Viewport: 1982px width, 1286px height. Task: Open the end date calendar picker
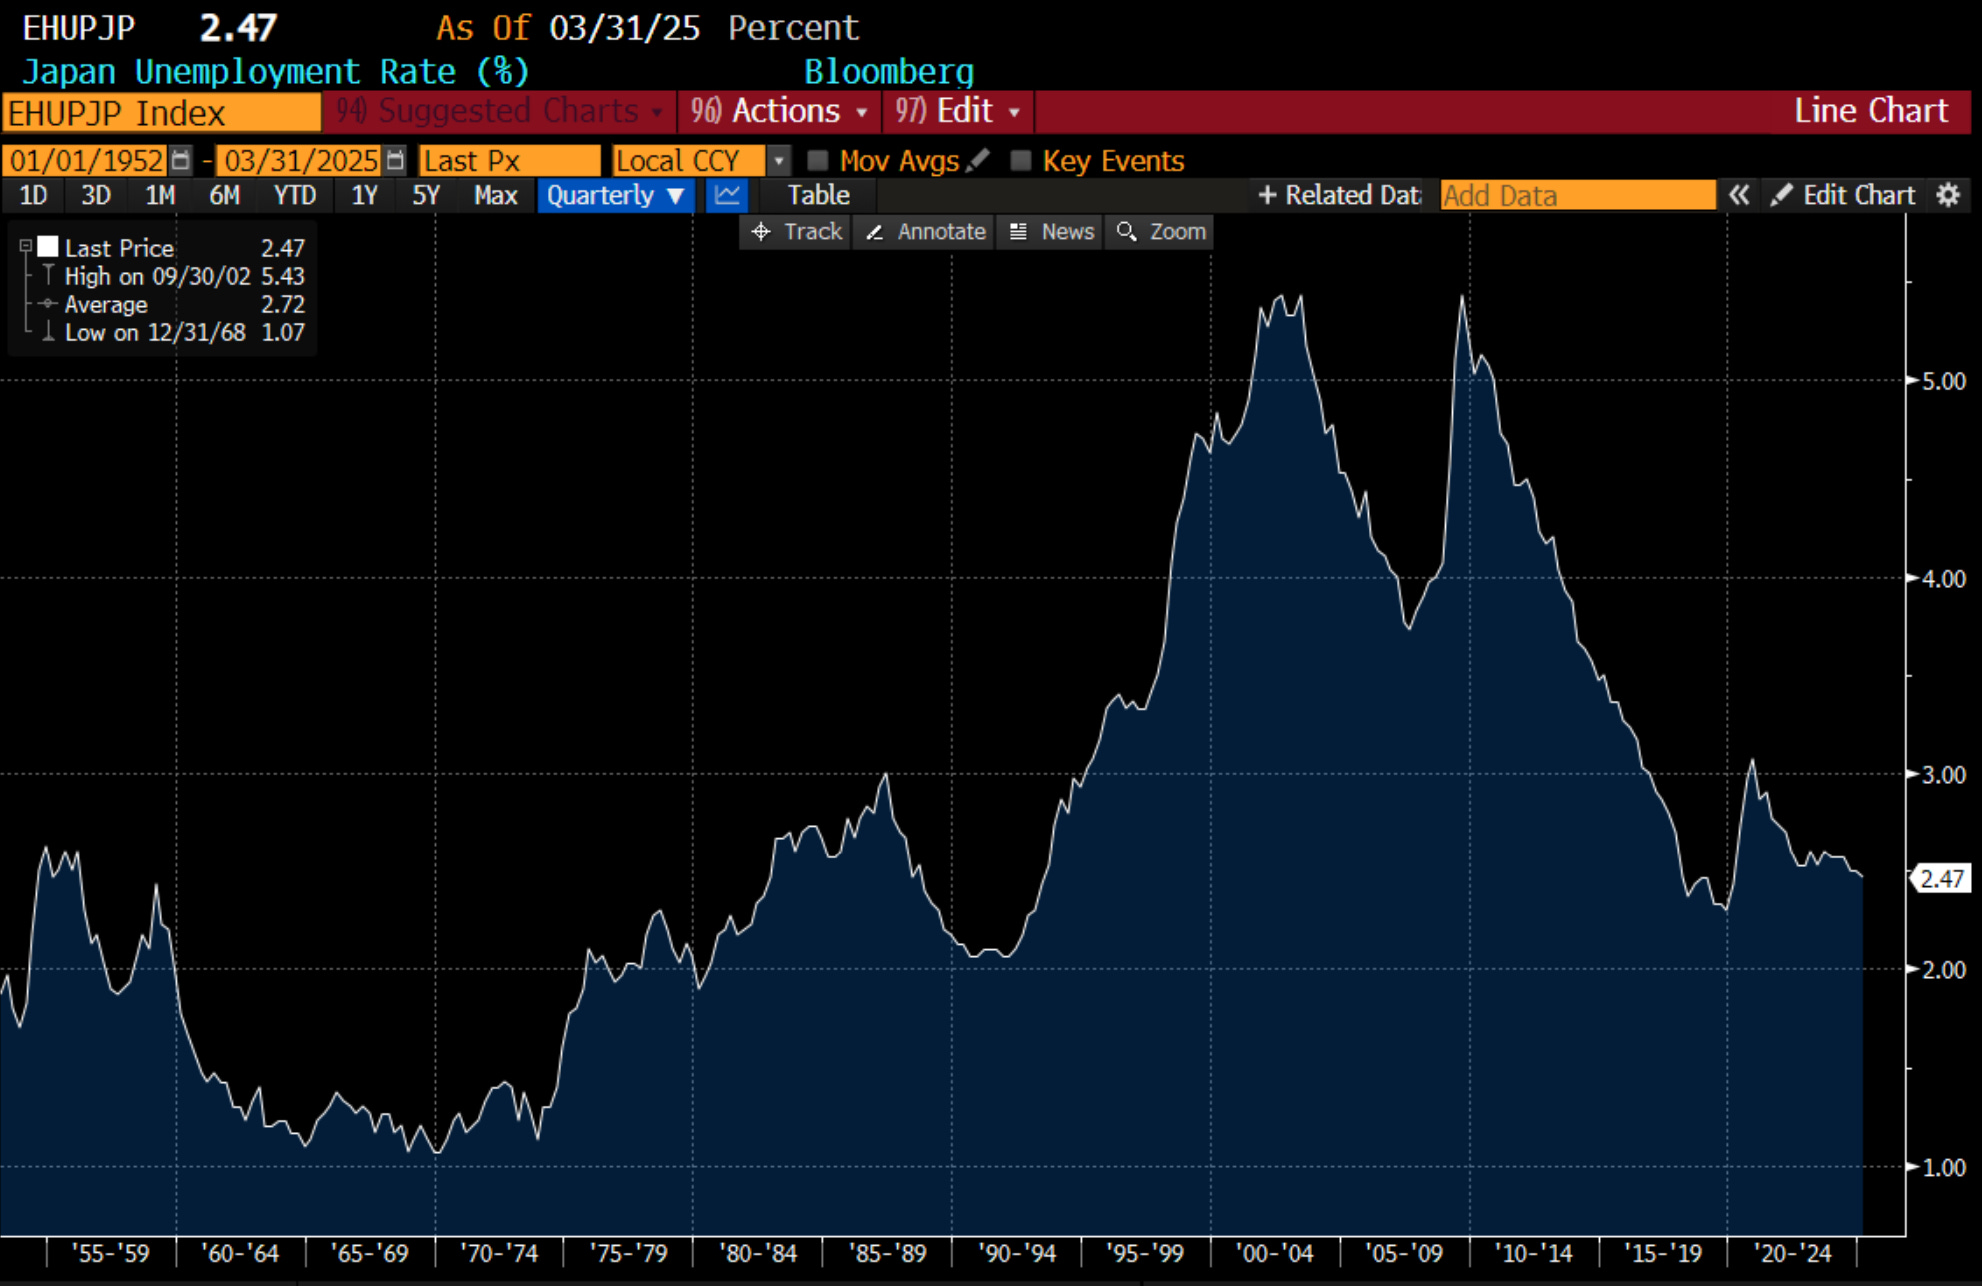(x=396, y=160)
